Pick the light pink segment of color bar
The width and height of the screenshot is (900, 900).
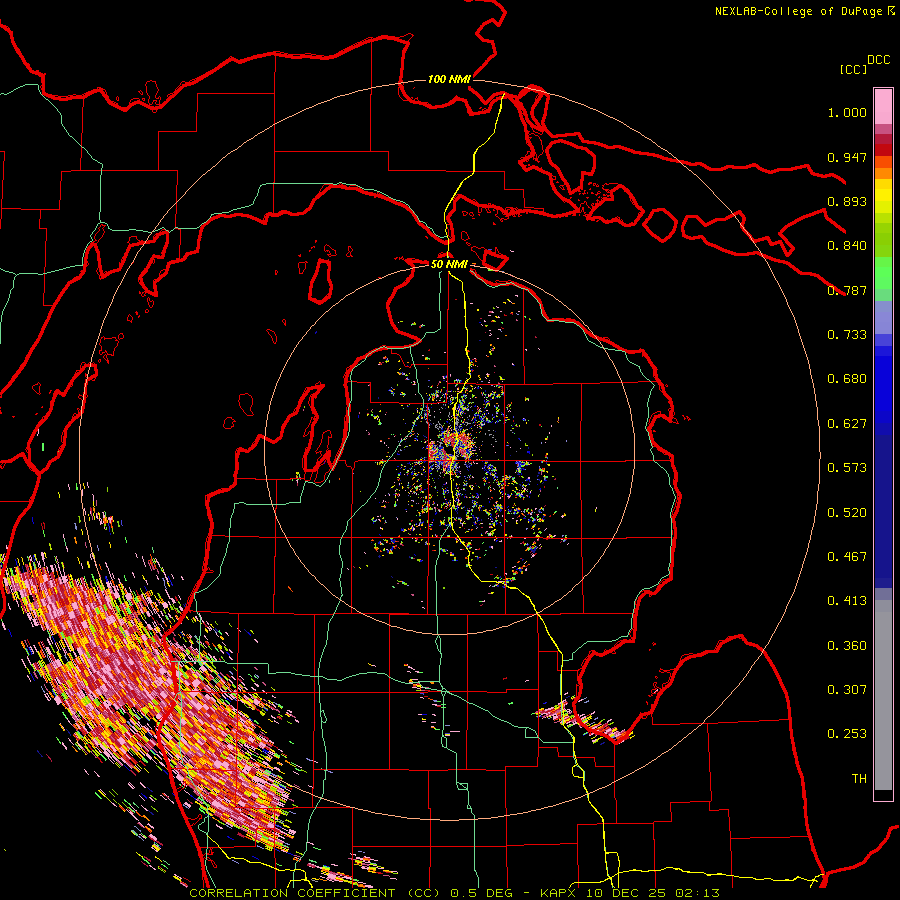(883, 106)
